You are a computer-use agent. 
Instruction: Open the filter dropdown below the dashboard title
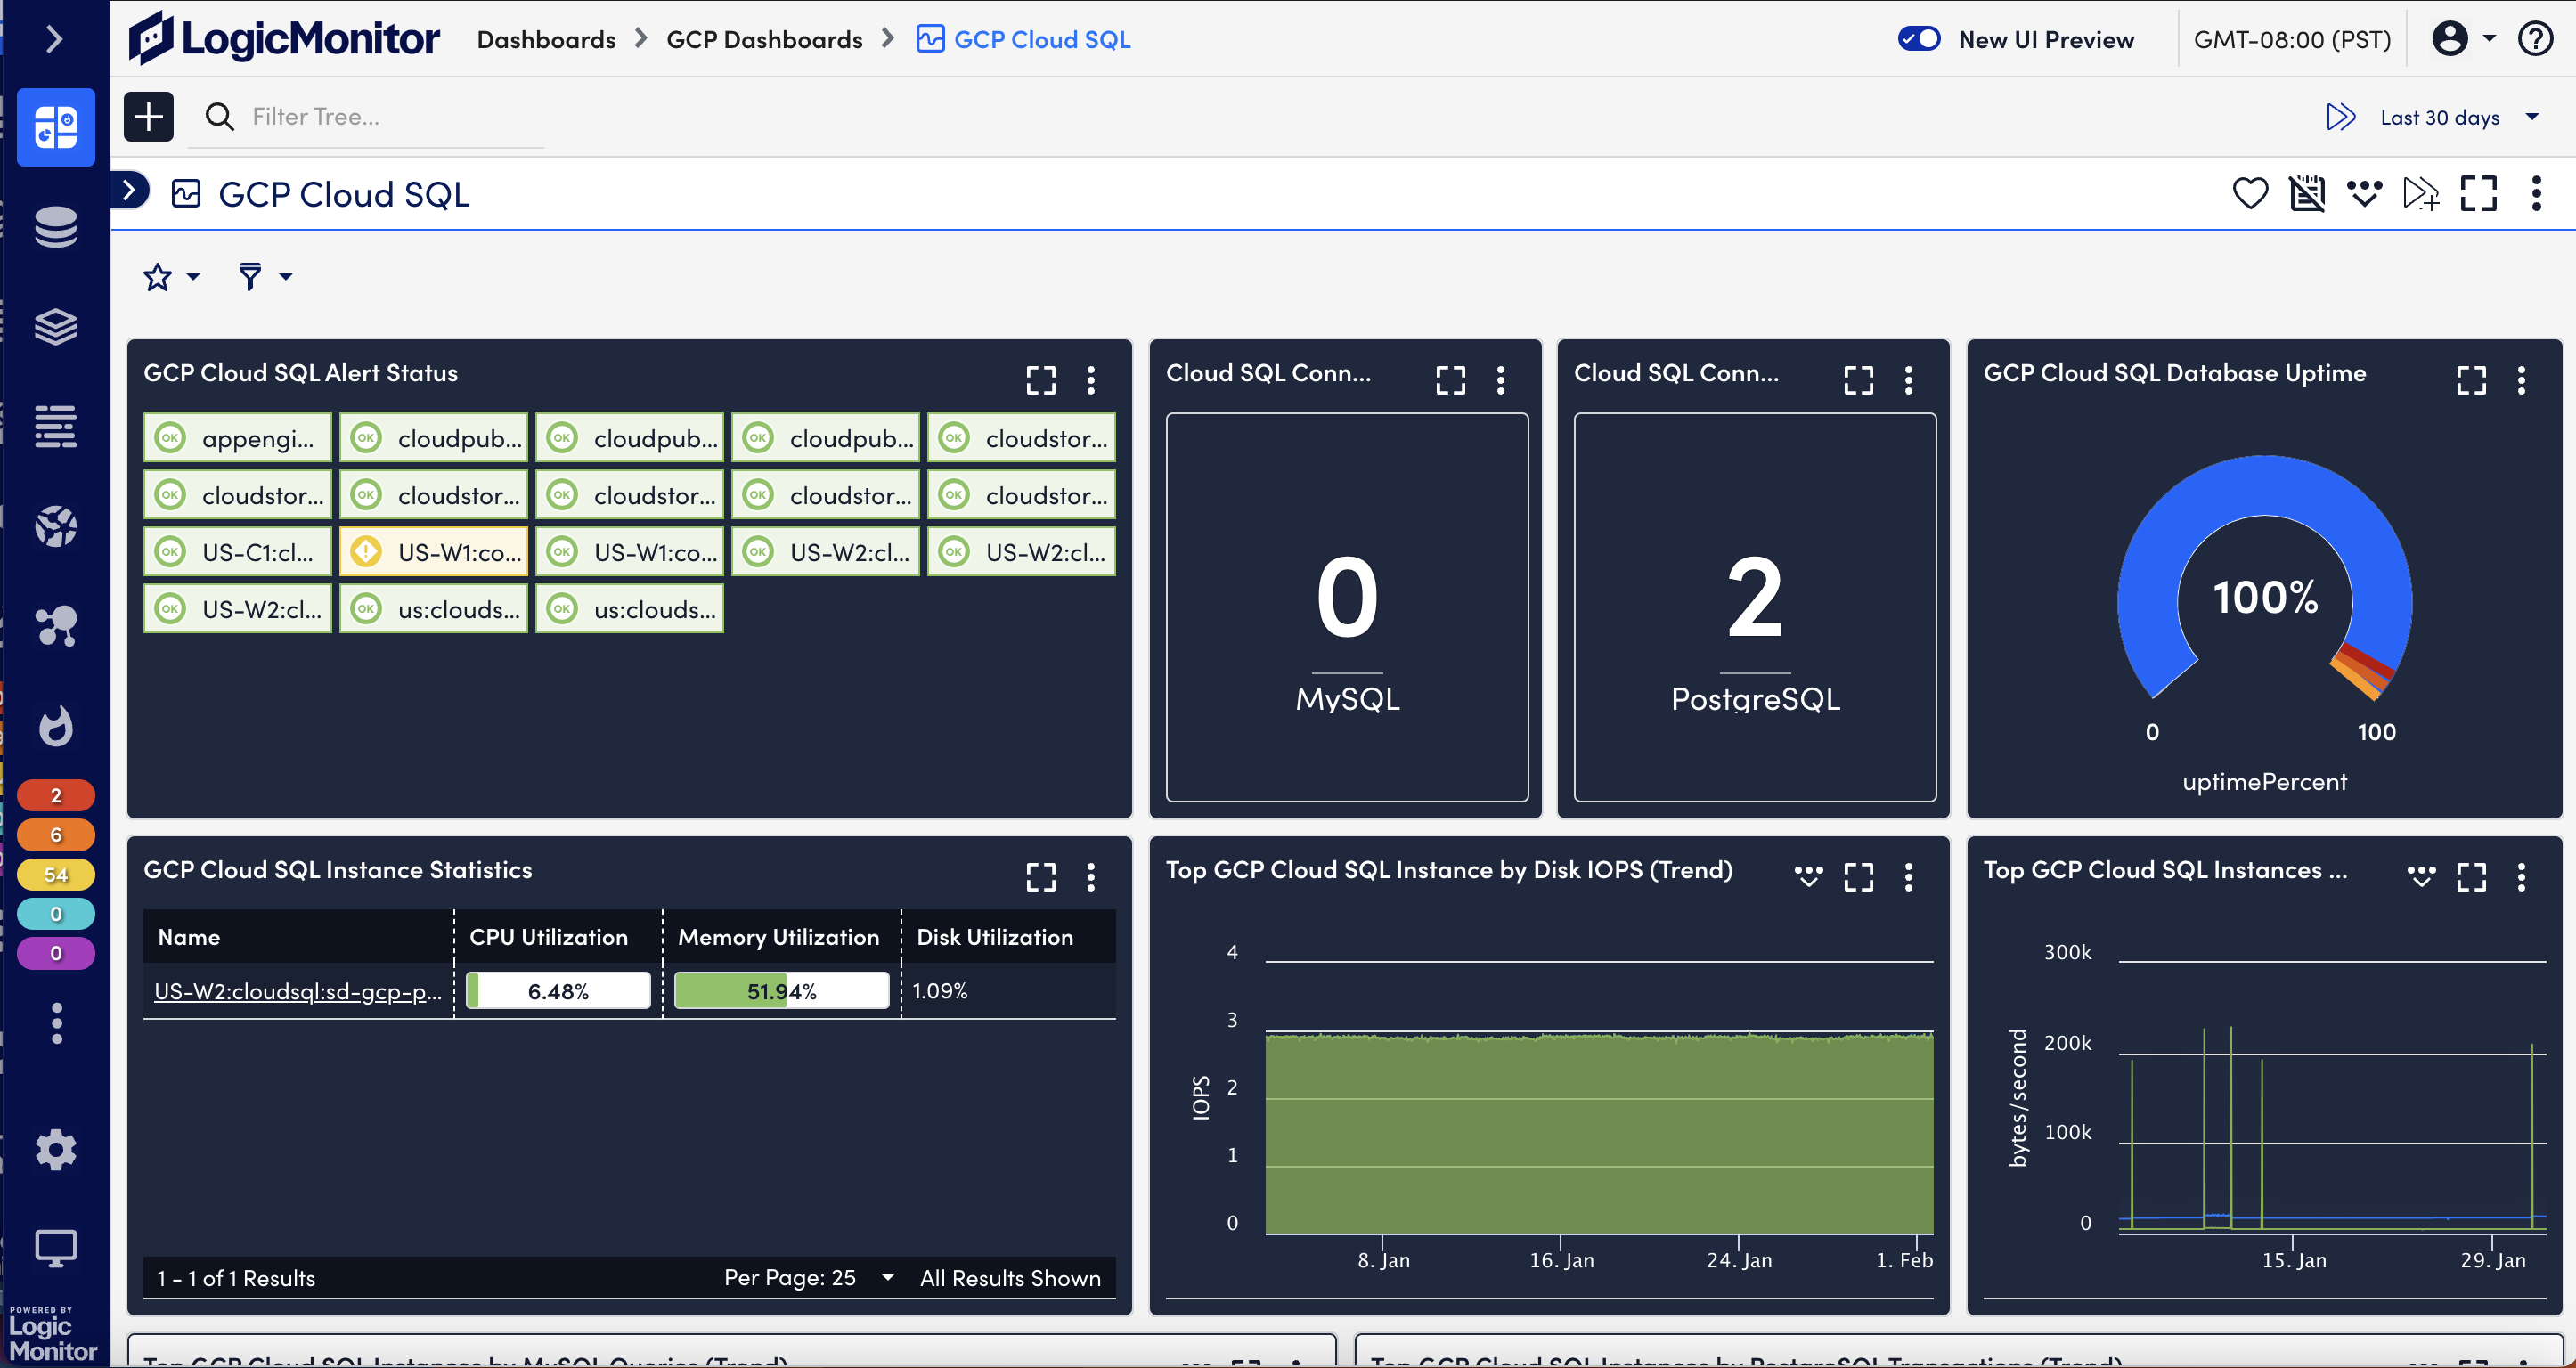(x=262, y=276)
